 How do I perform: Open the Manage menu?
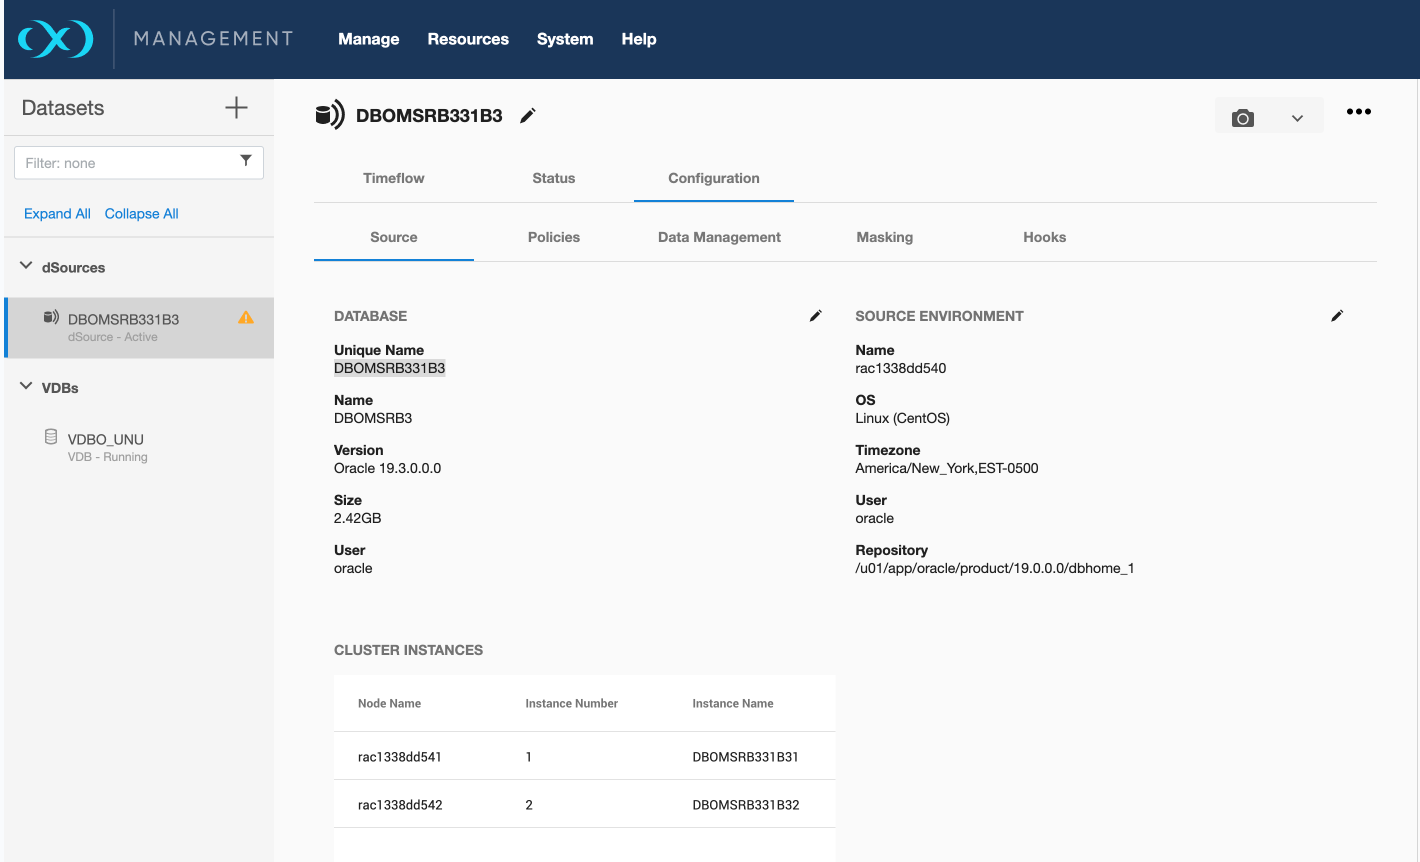tap(368, 39)
